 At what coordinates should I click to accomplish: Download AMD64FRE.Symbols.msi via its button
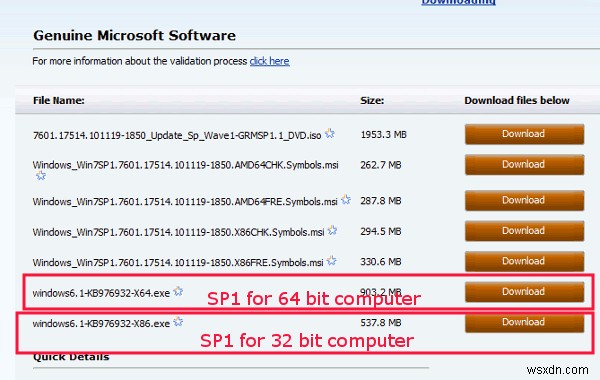pyautogui.click(x=524, y=200)
